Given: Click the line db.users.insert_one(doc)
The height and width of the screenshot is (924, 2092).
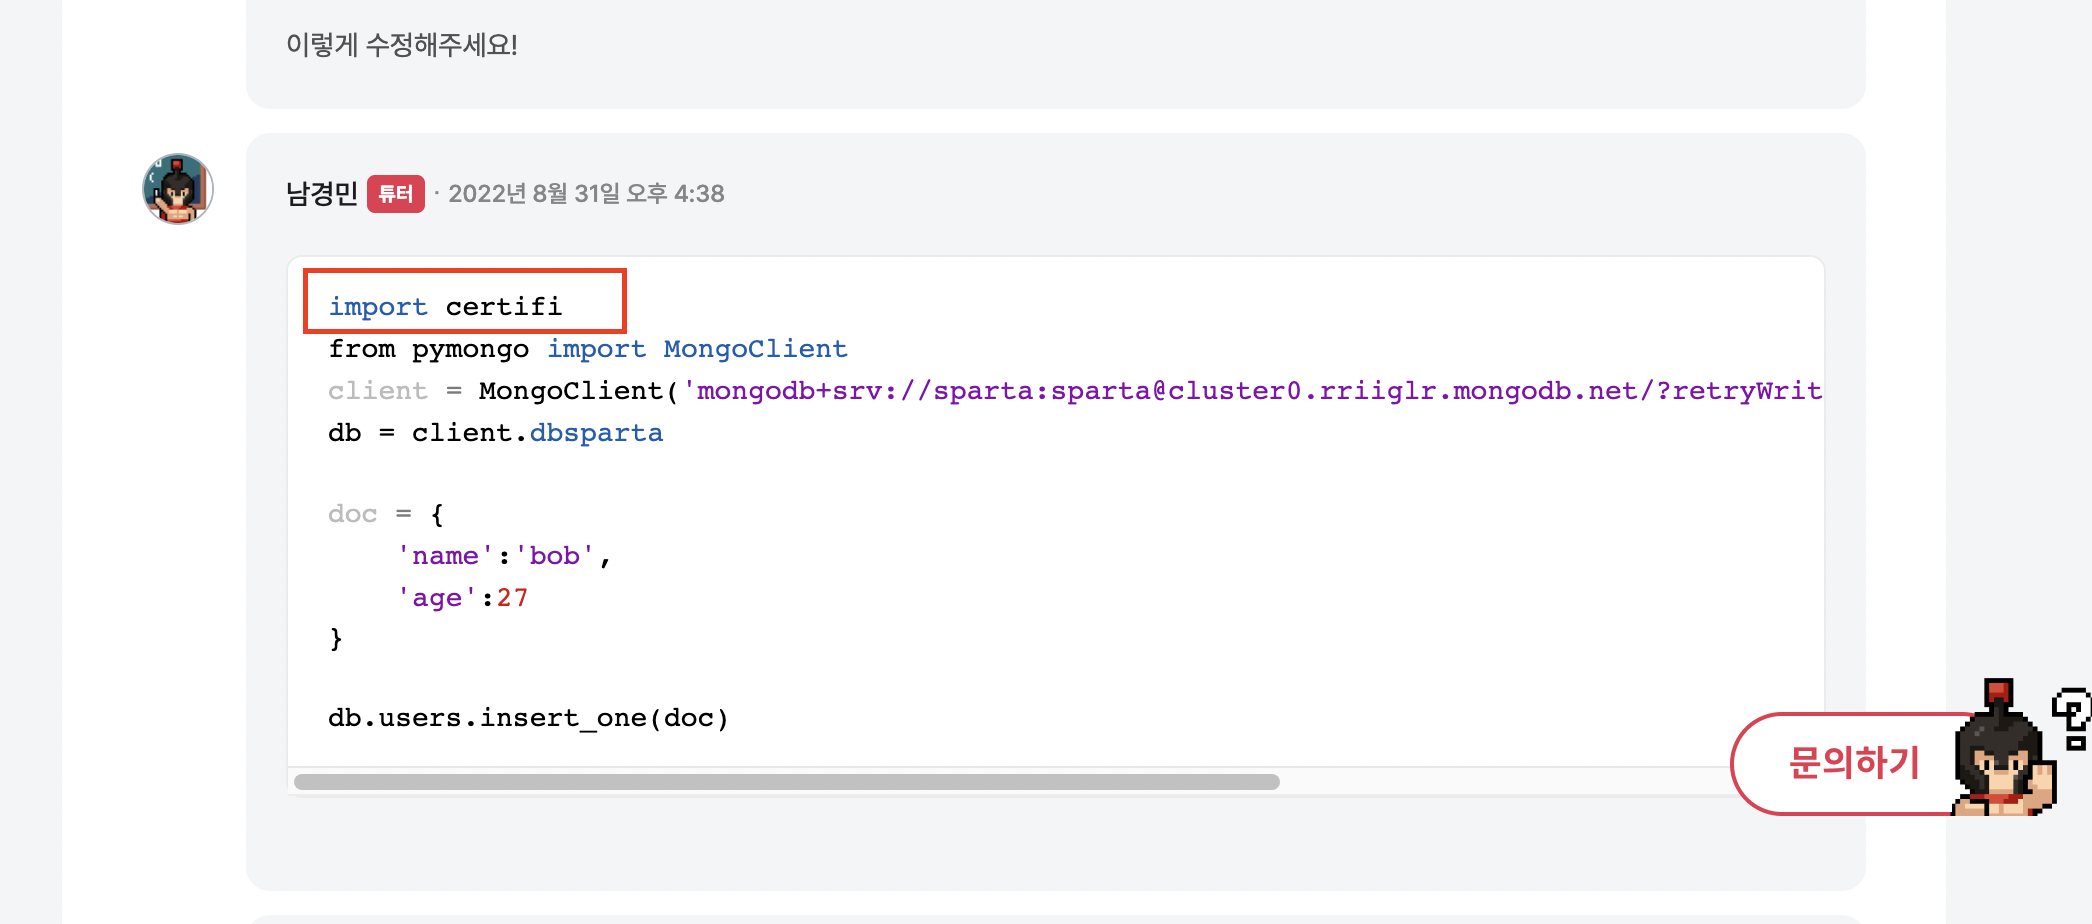Looking at the screenshot, I should [528, 718].
